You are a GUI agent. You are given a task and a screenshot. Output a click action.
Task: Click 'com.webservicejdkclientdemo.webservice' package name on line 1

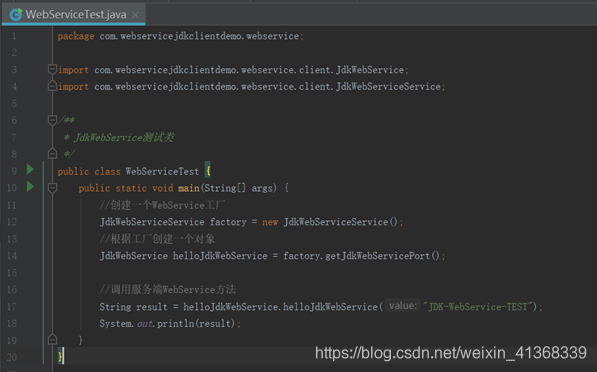[199, 36]
